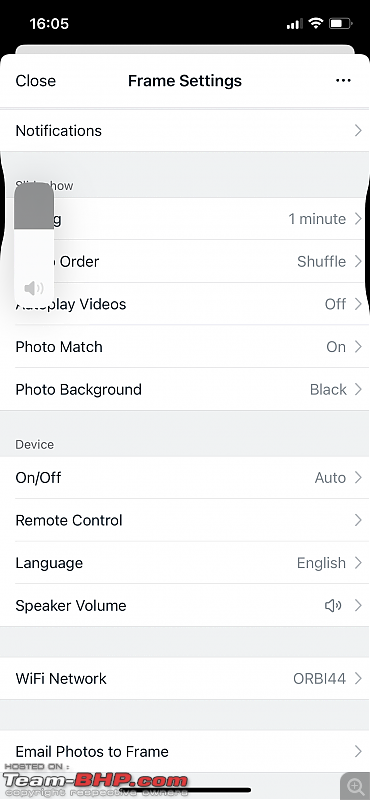Click the speaker icon in Speaker Volume row

click(333, 606)
